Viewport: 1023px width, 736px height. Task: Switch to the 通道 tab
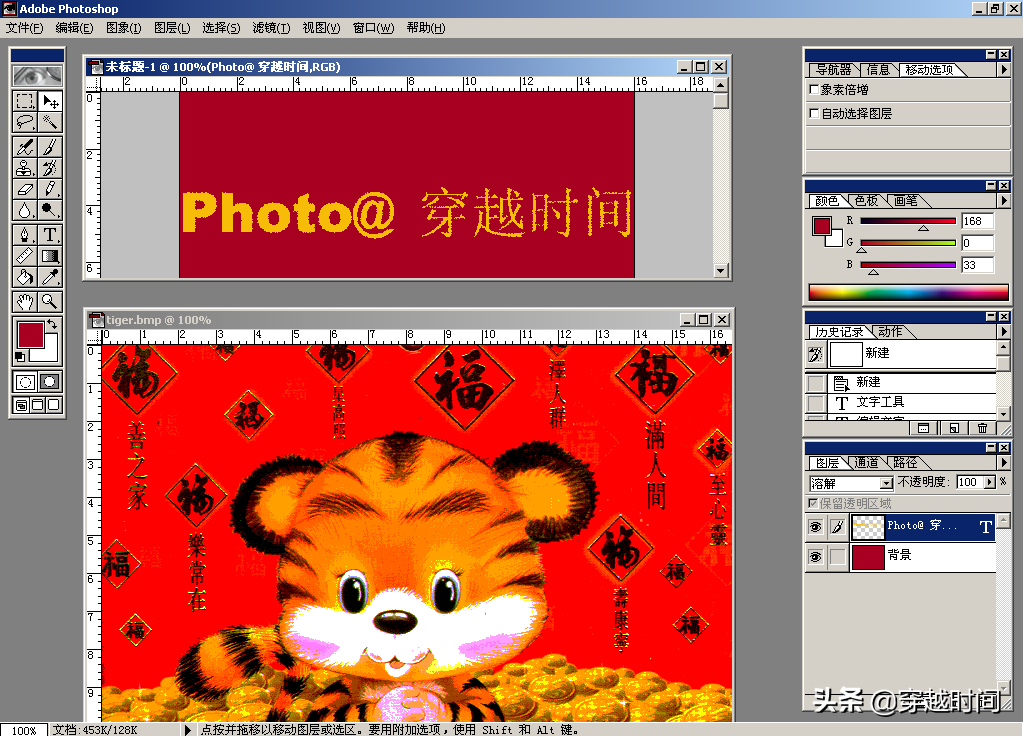pos(866,463)
